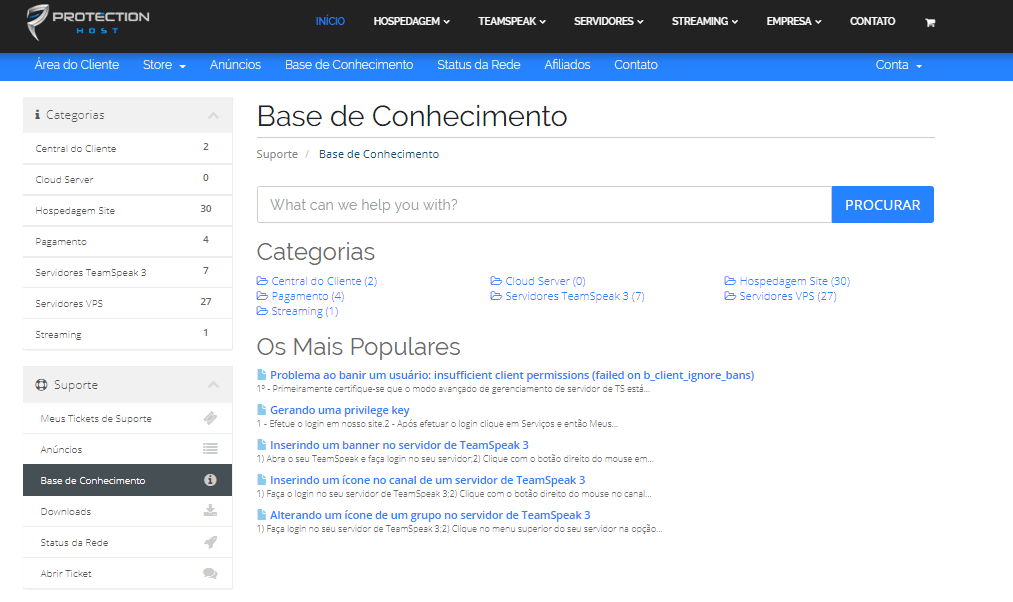1013x602 pixels.
Task: Select Servidores TeamSpeak 3 in sidebar categories
Action: (127, 273)
